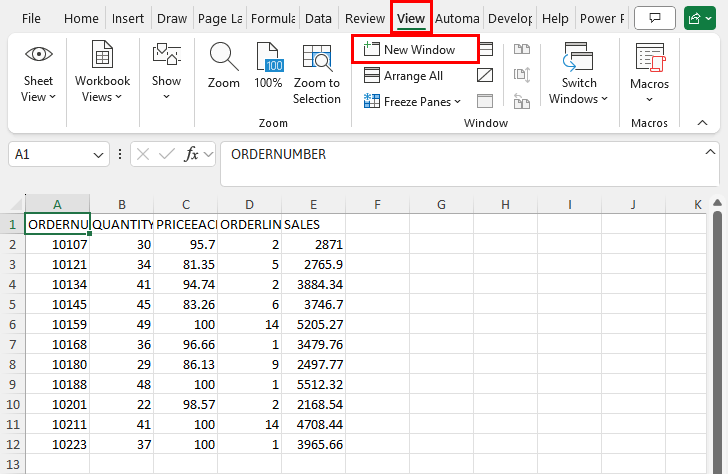Collapse the ribbon with chevron

tap(702, 123)
